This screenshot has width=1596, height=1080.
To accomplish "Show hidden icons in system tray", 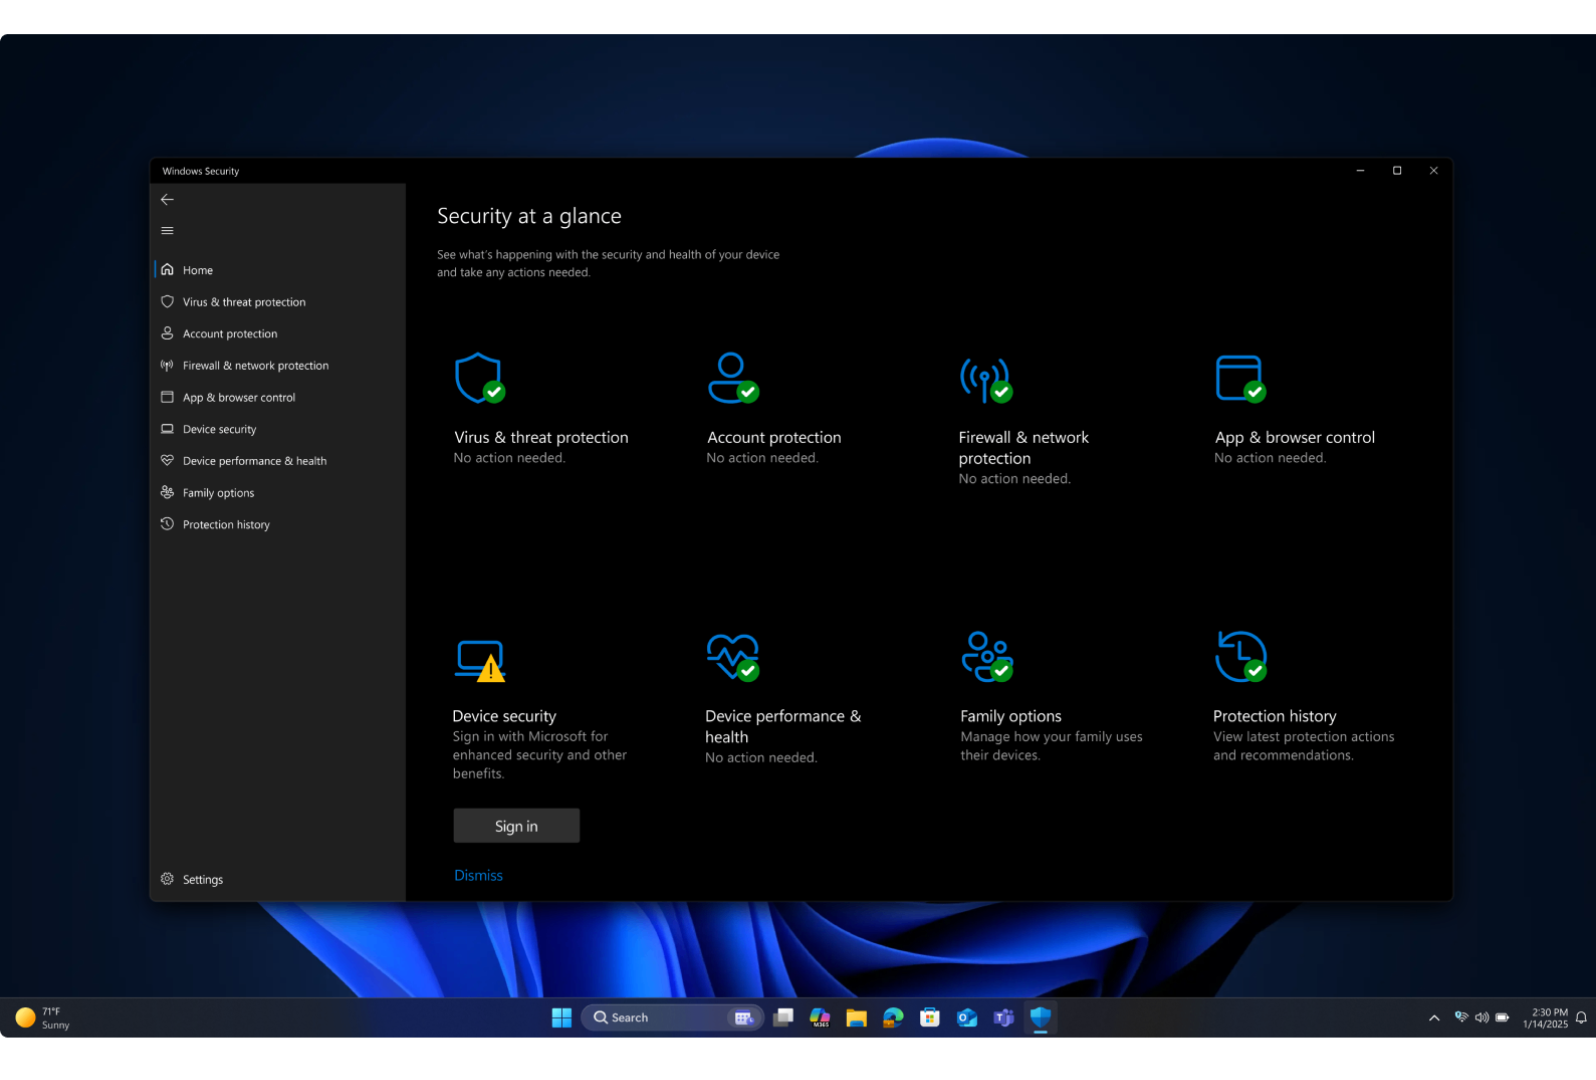I will [1434, 1018].
